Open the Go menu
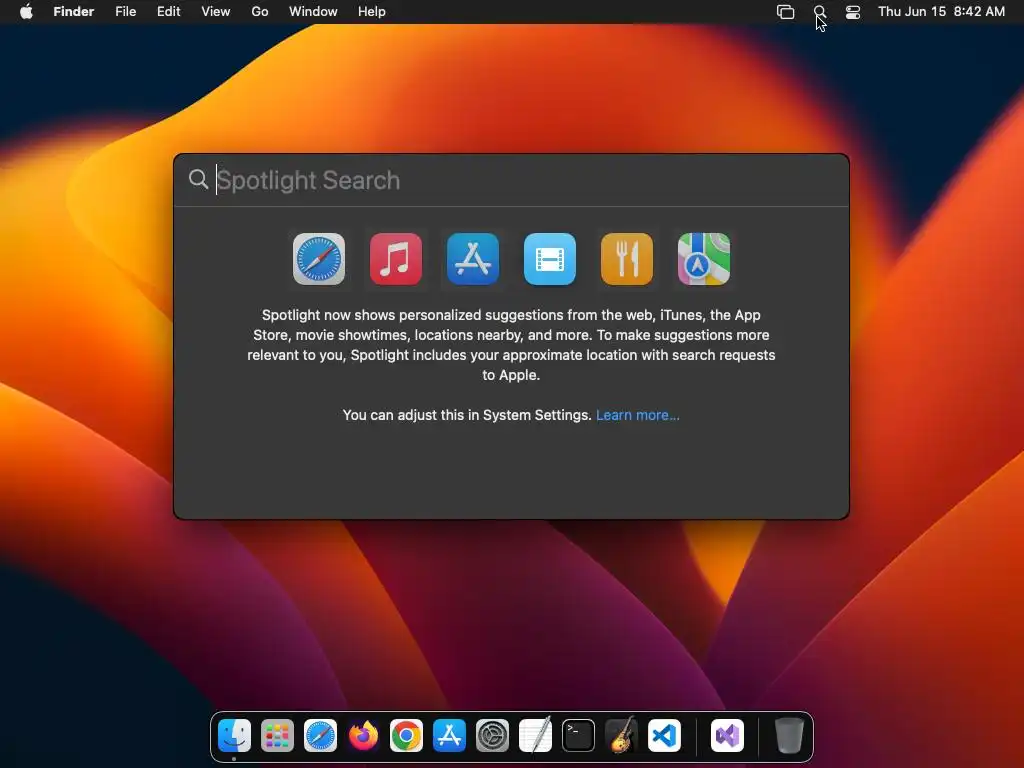 [x=260, y=12]
